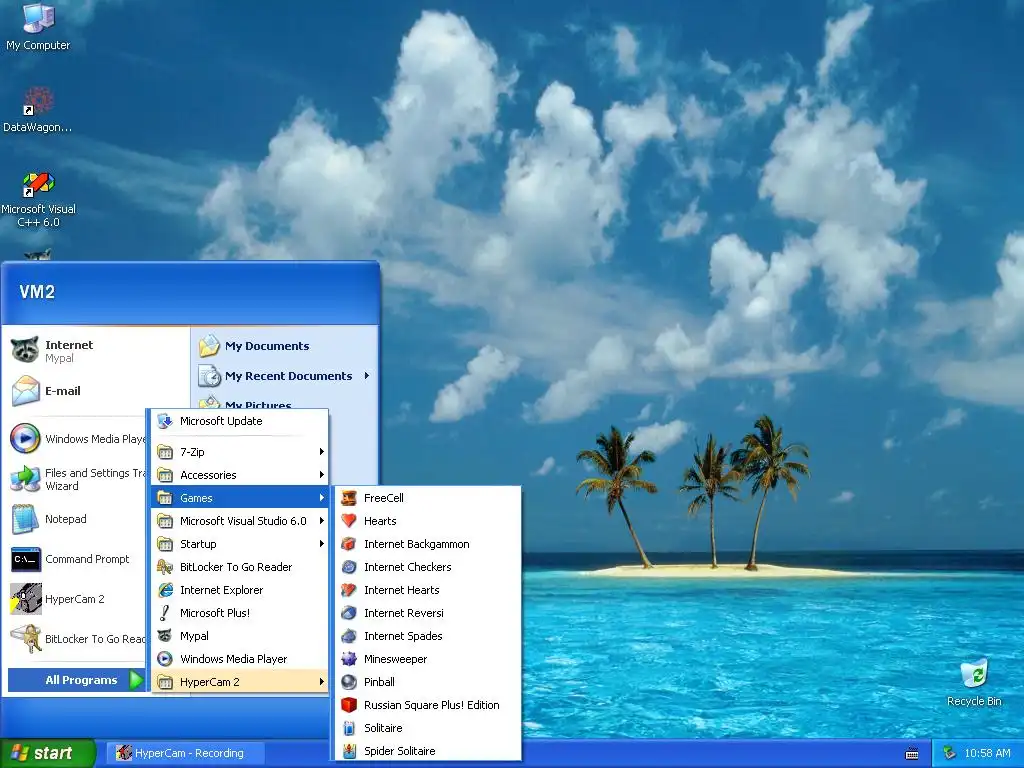Open Pinball from the Games menu
The image size is (1024, 768).
(428, 682)
